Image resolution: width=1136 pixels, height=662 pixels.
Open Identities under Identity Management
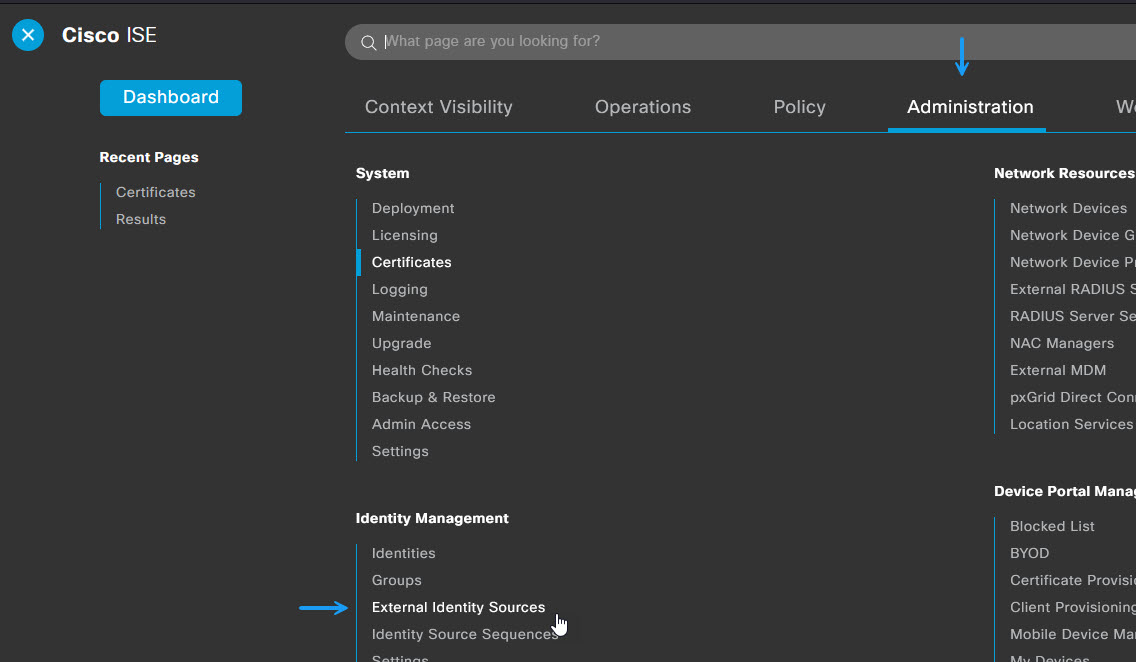(404, 553)
